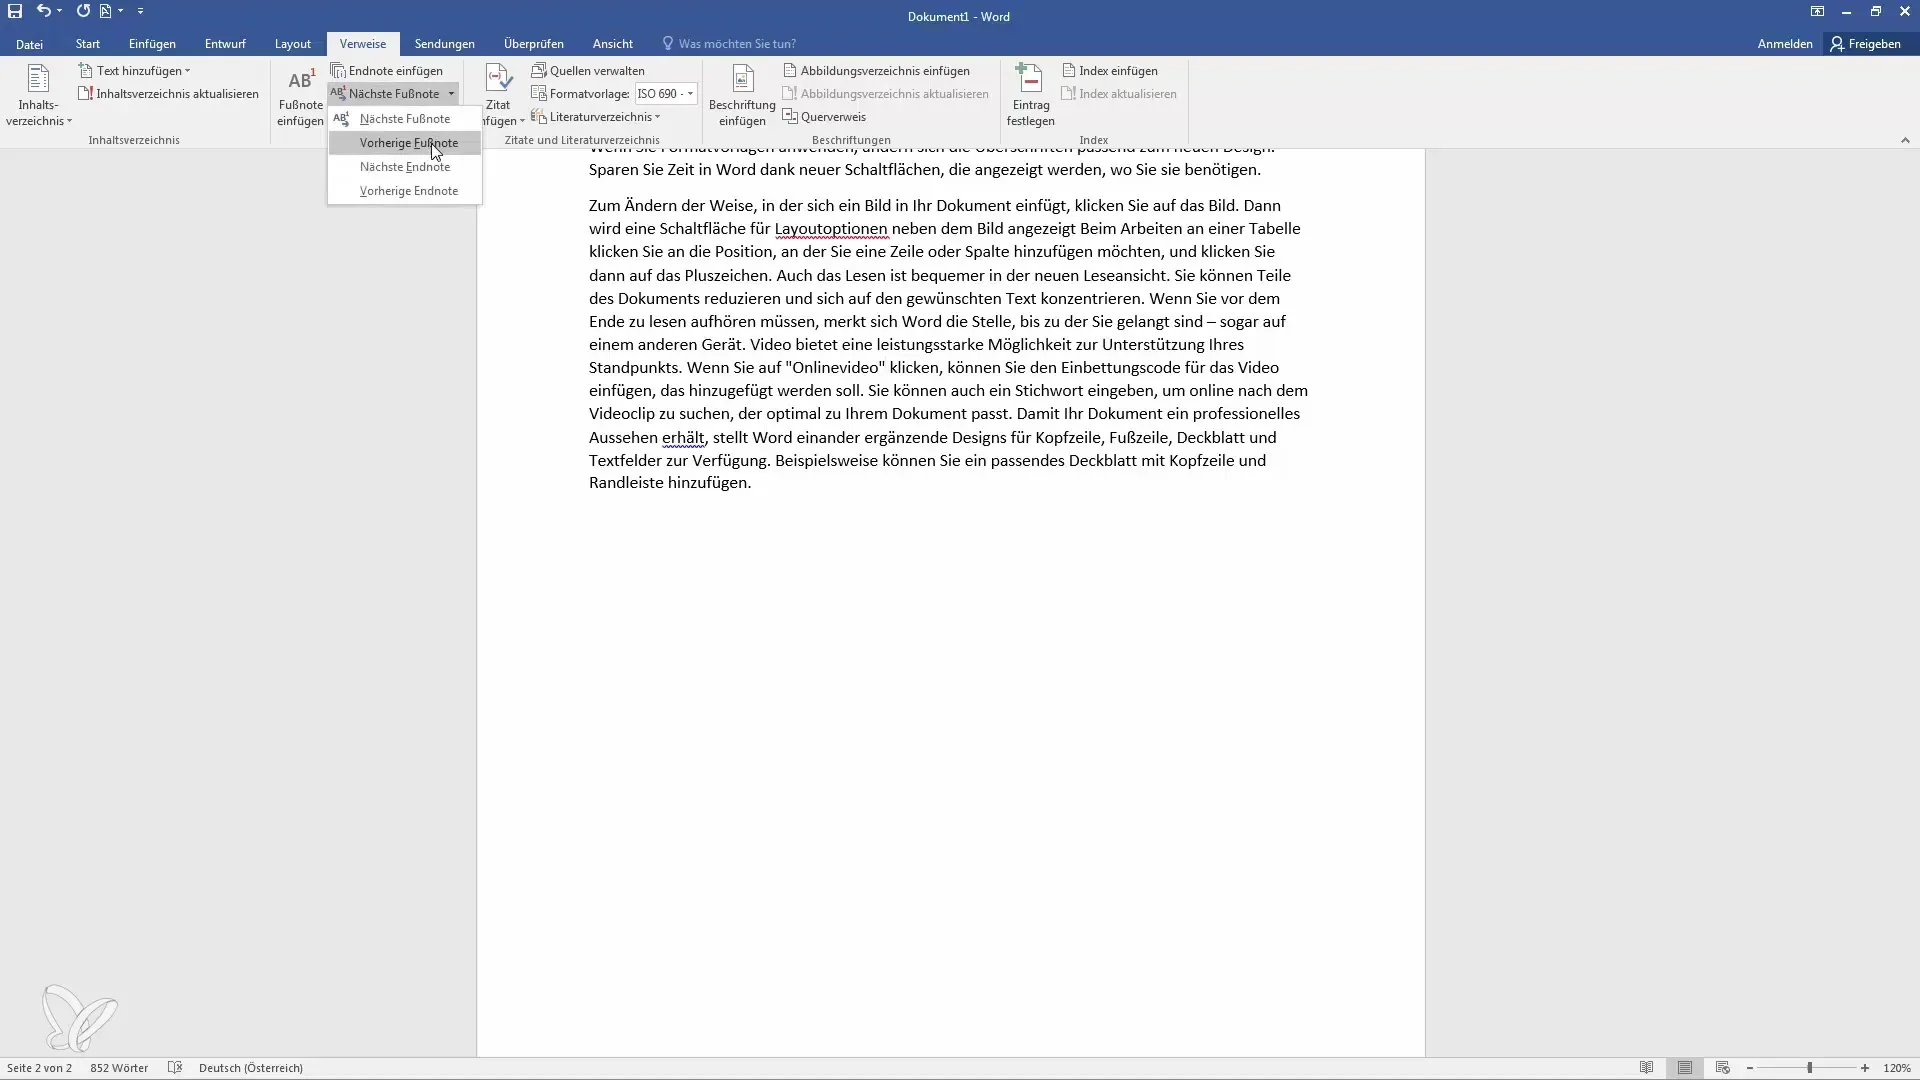
Task: Insert Abbildungsverzeichnis einfügen
Action: [876, 71]
